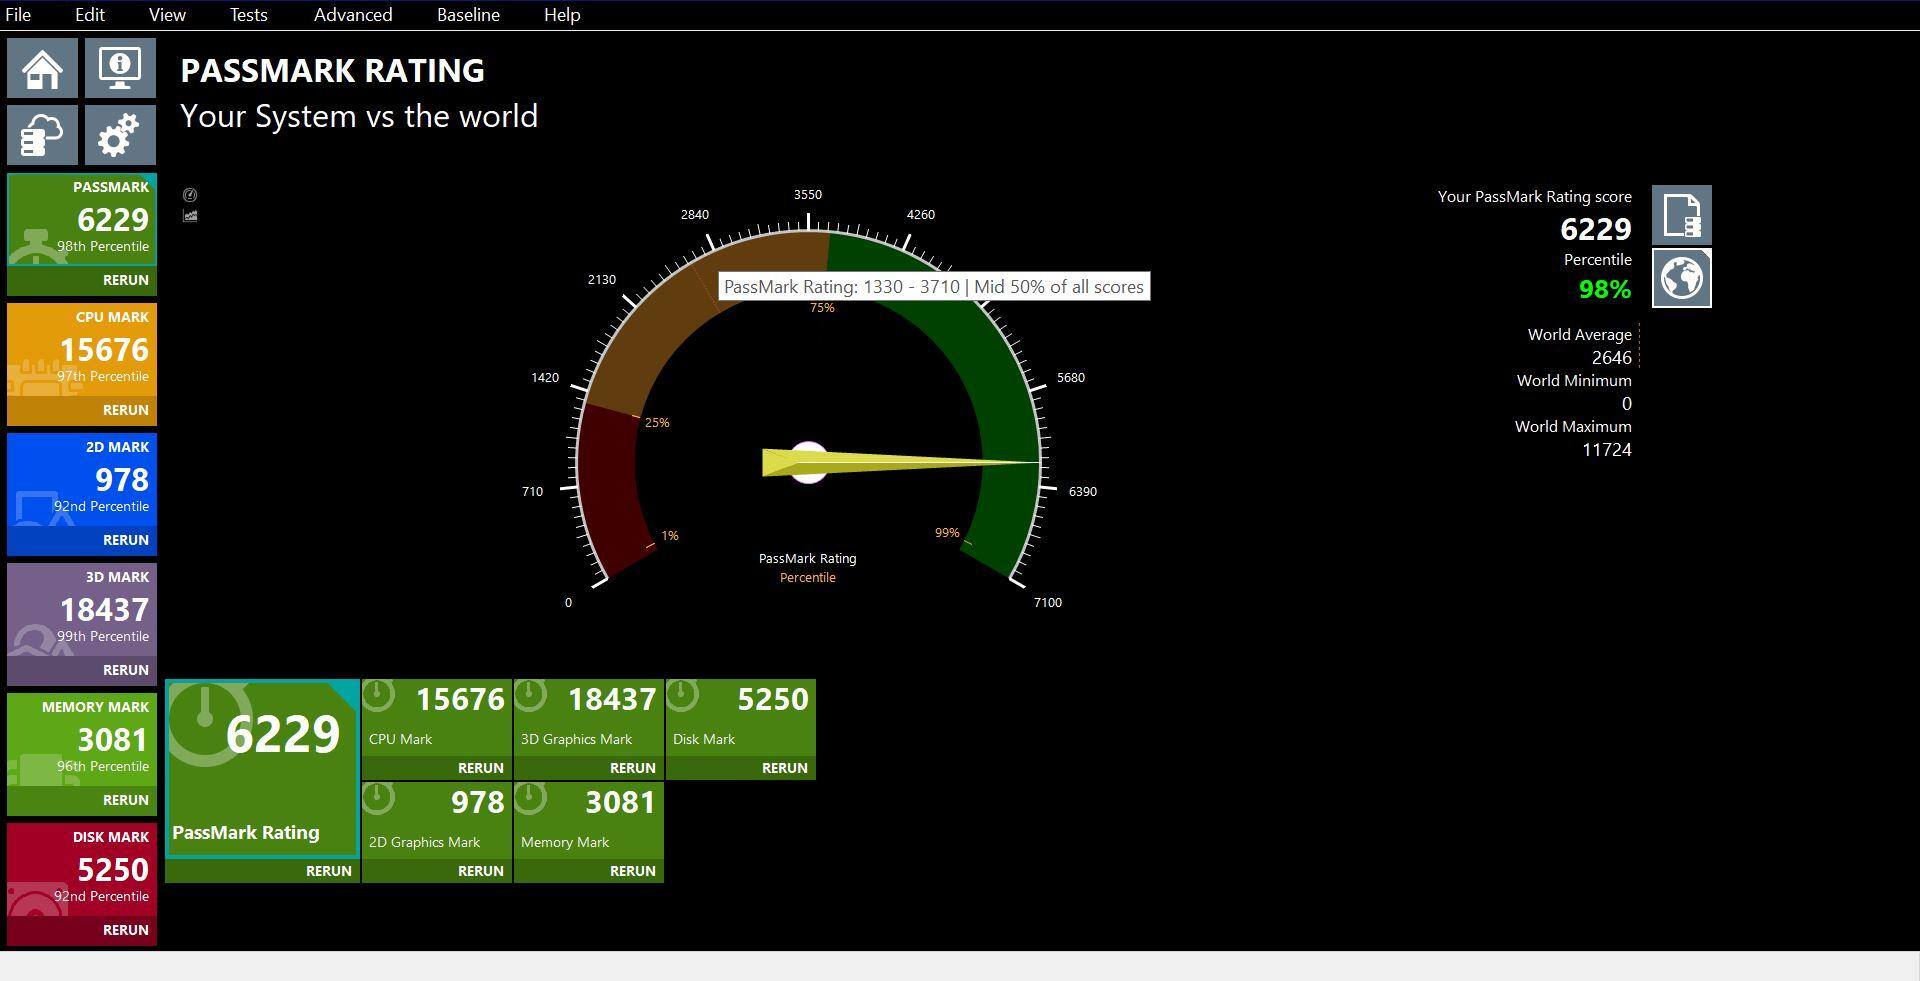Screen dimensions: 1920x981
Task: Select the Memory Mark sidebar tile
Action: click(x=82, y=740)
